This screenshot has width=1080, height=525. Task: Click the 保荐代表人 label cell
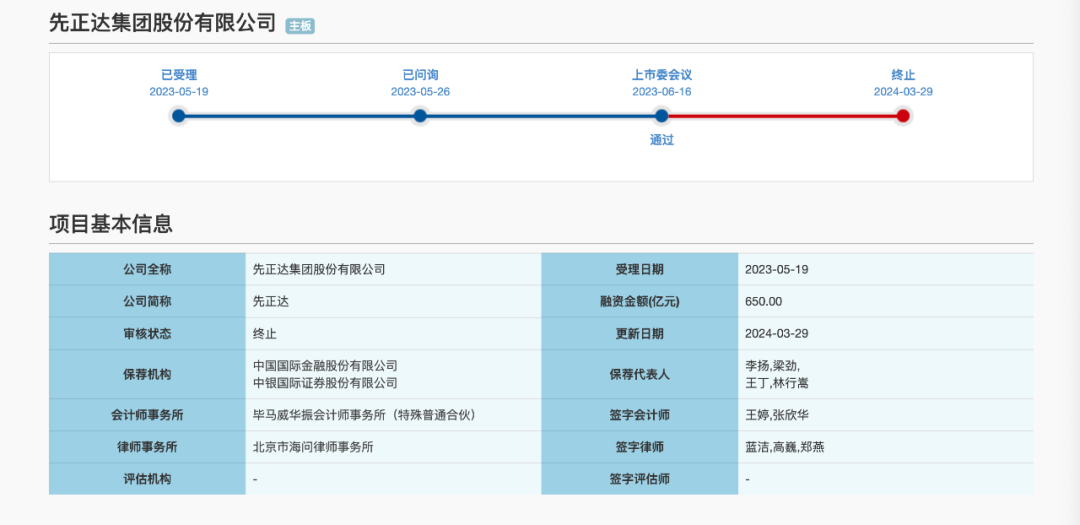640,374
